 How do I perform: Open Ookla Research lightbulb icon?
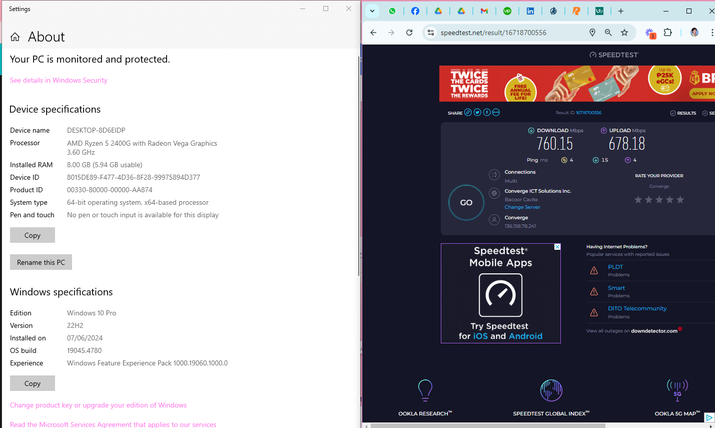pos(425,391)
